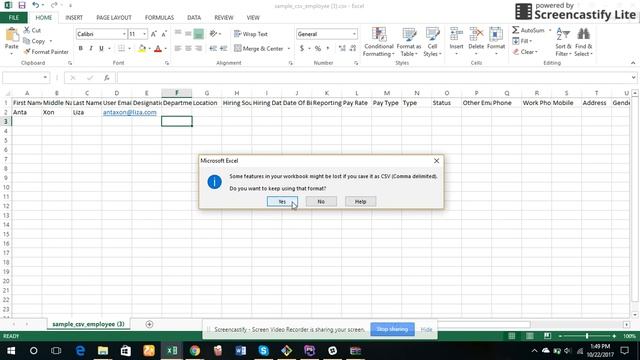Switch to the FORMULAS tab
This screenshot has height=360, width=640.
[159, 18]
